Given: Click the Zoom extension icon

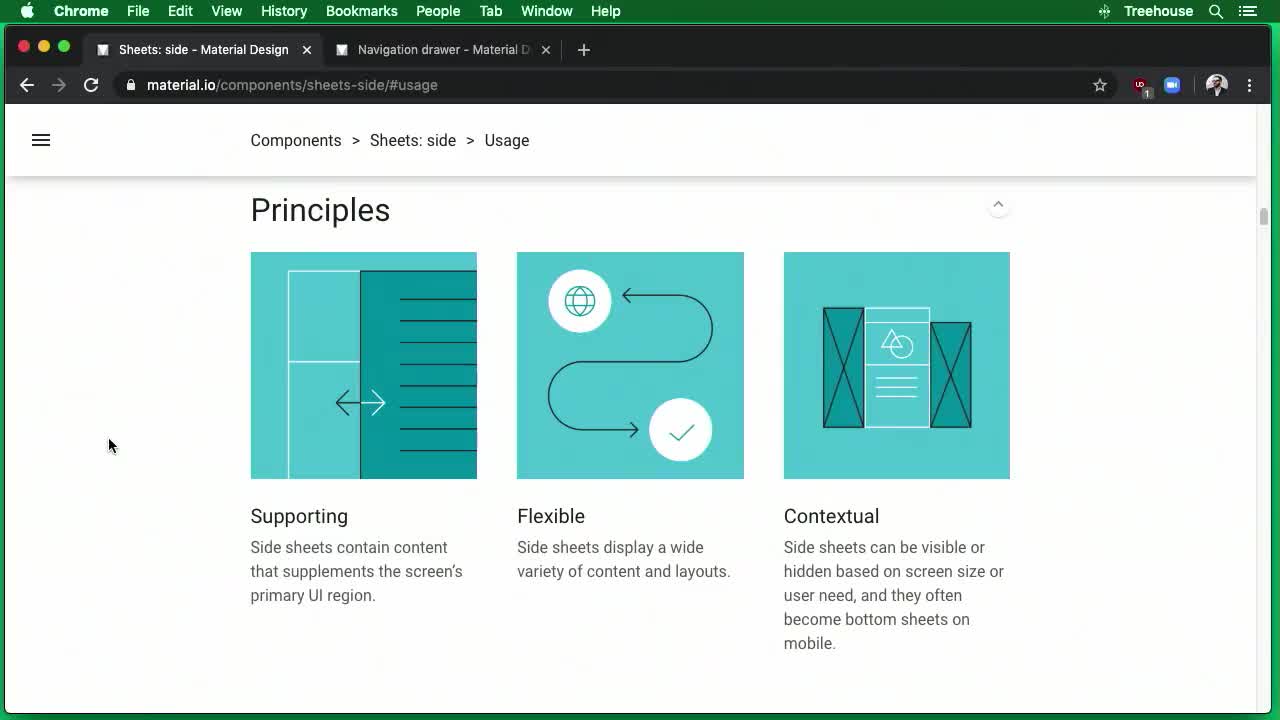Looking at the screenshot, I should click(1171, 85).
